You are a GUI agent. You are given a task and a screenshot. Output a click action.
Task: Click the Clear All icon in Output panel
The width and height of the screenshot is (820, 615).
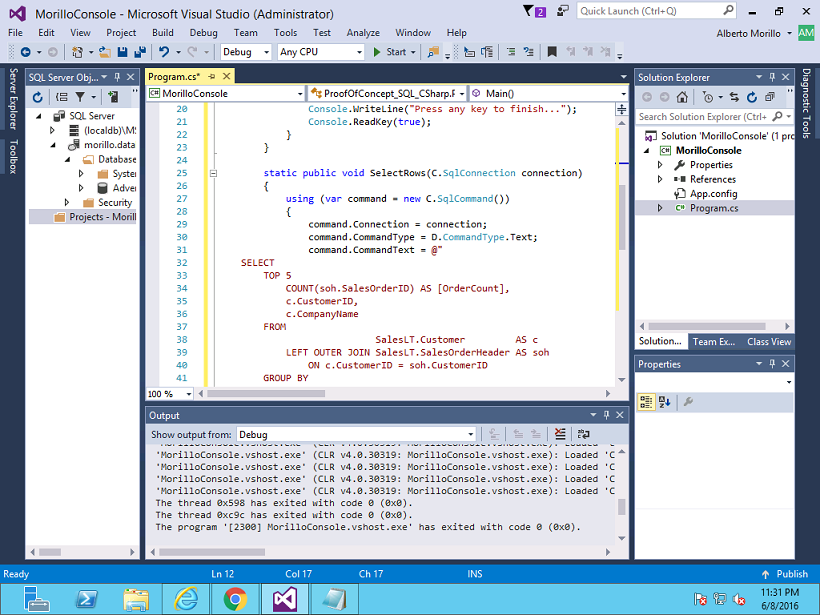point(560,434)
